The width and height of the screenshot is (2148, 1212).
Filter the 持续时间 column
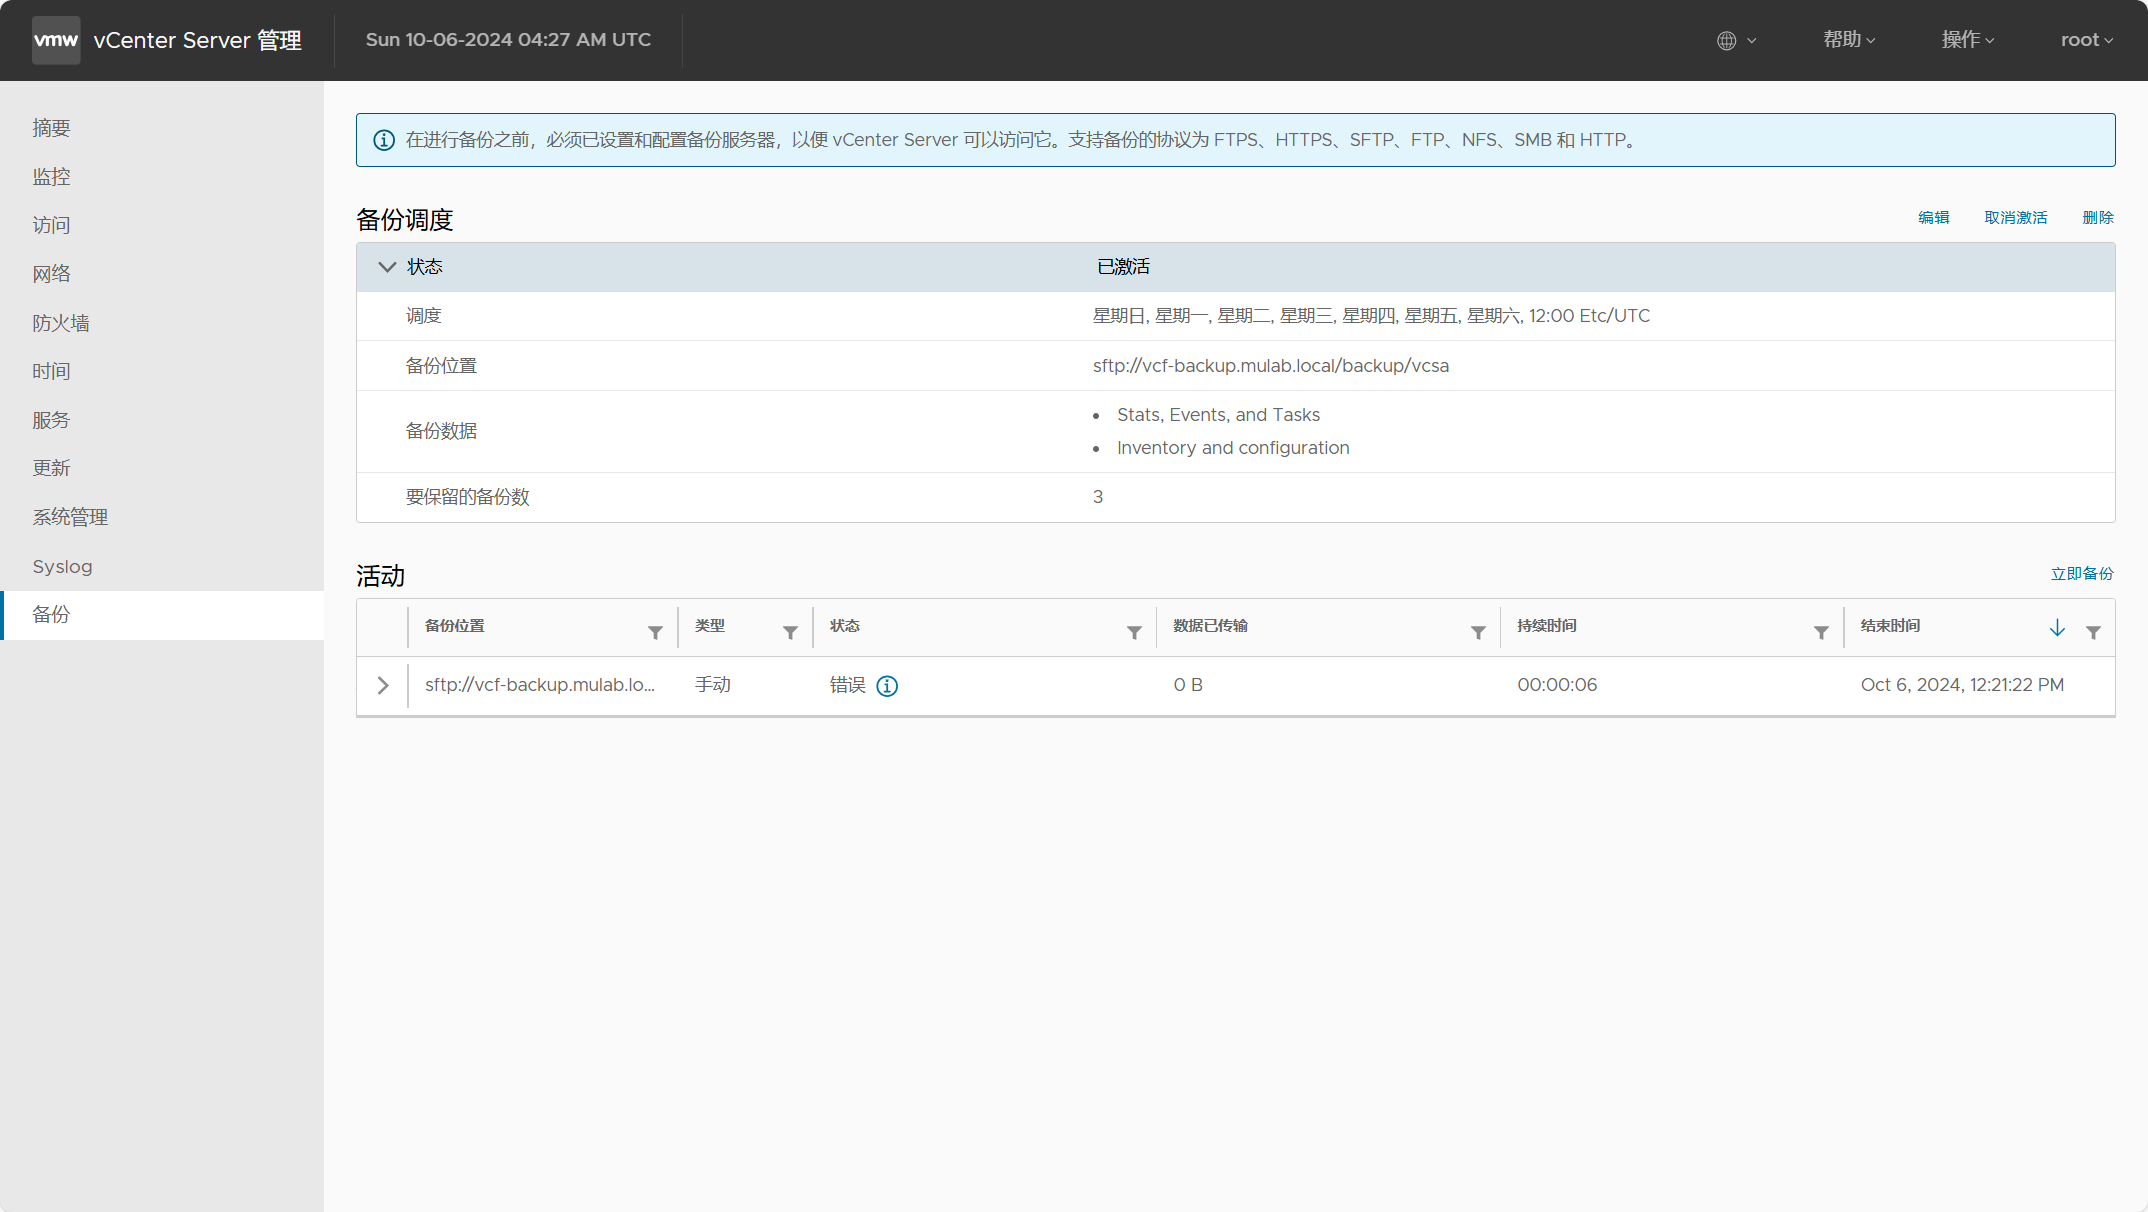click(x=1821, y=632)
